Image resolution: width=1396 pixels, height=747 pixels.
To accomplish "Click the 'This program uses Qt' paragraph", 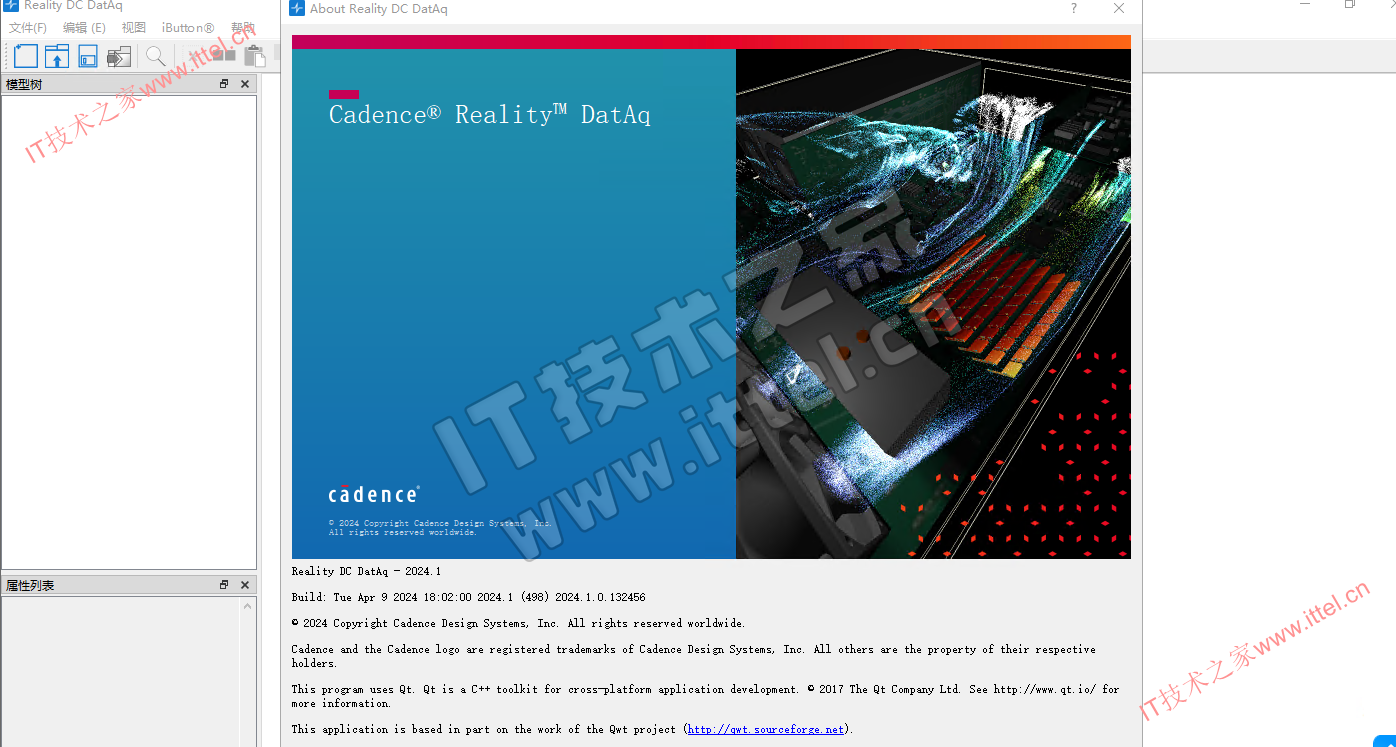I will [705, 696].
